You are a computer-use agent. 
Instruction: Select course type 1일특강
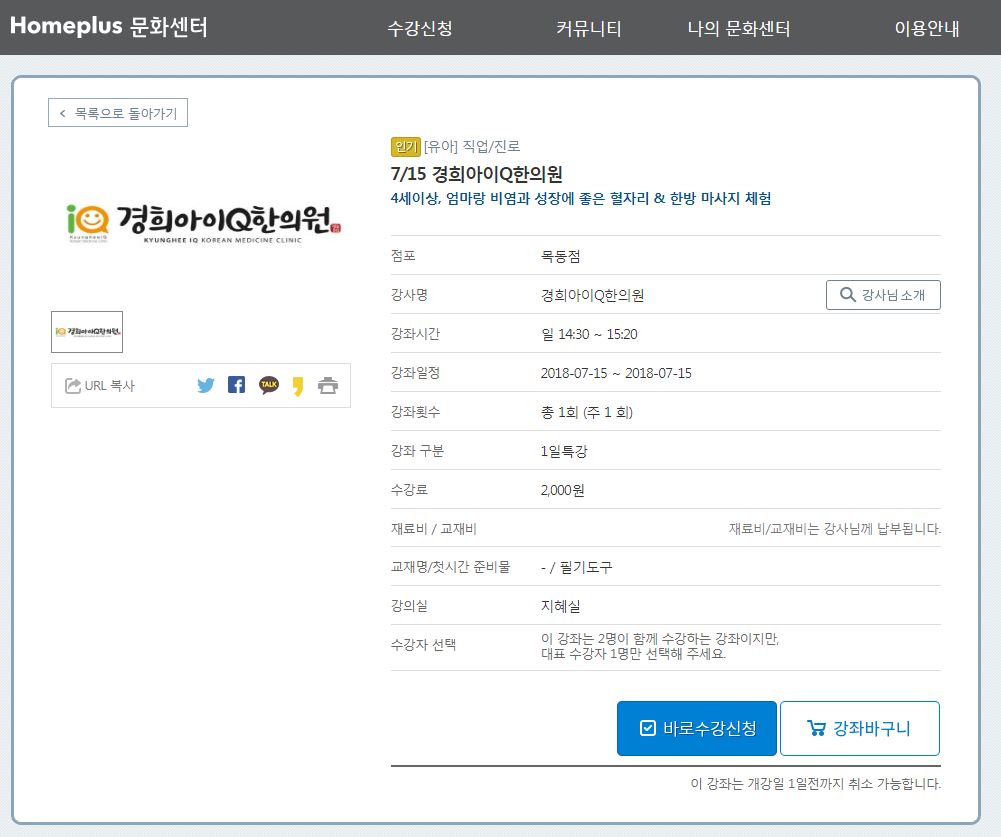pyautogui.click(x=564, y=451)
